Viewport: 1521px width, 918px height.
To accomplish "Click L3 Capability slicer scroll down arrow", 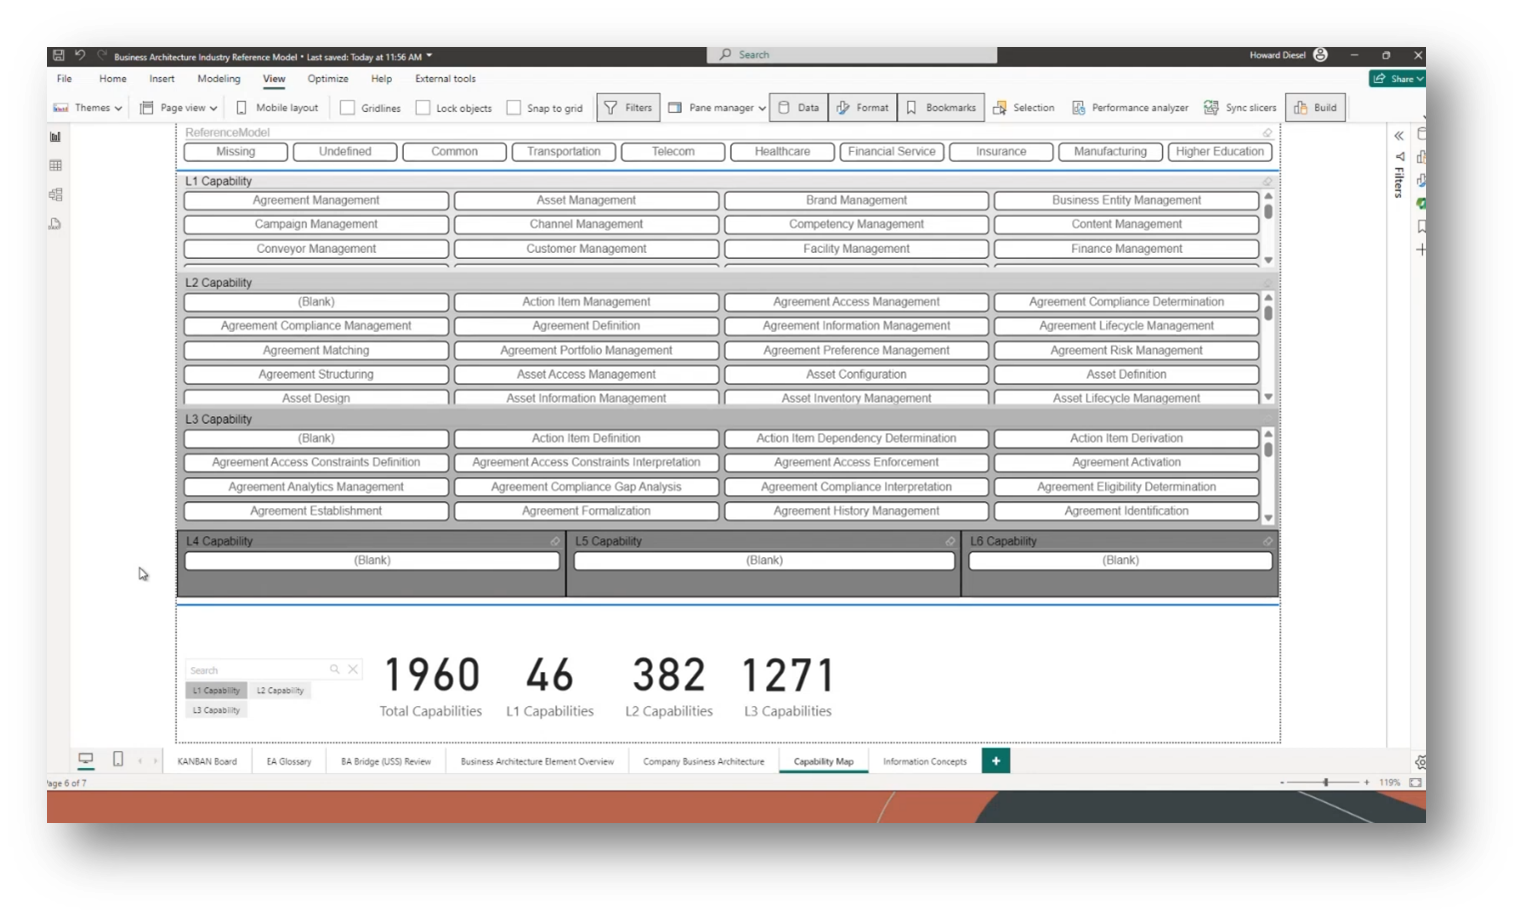I will click(1268, 518).
